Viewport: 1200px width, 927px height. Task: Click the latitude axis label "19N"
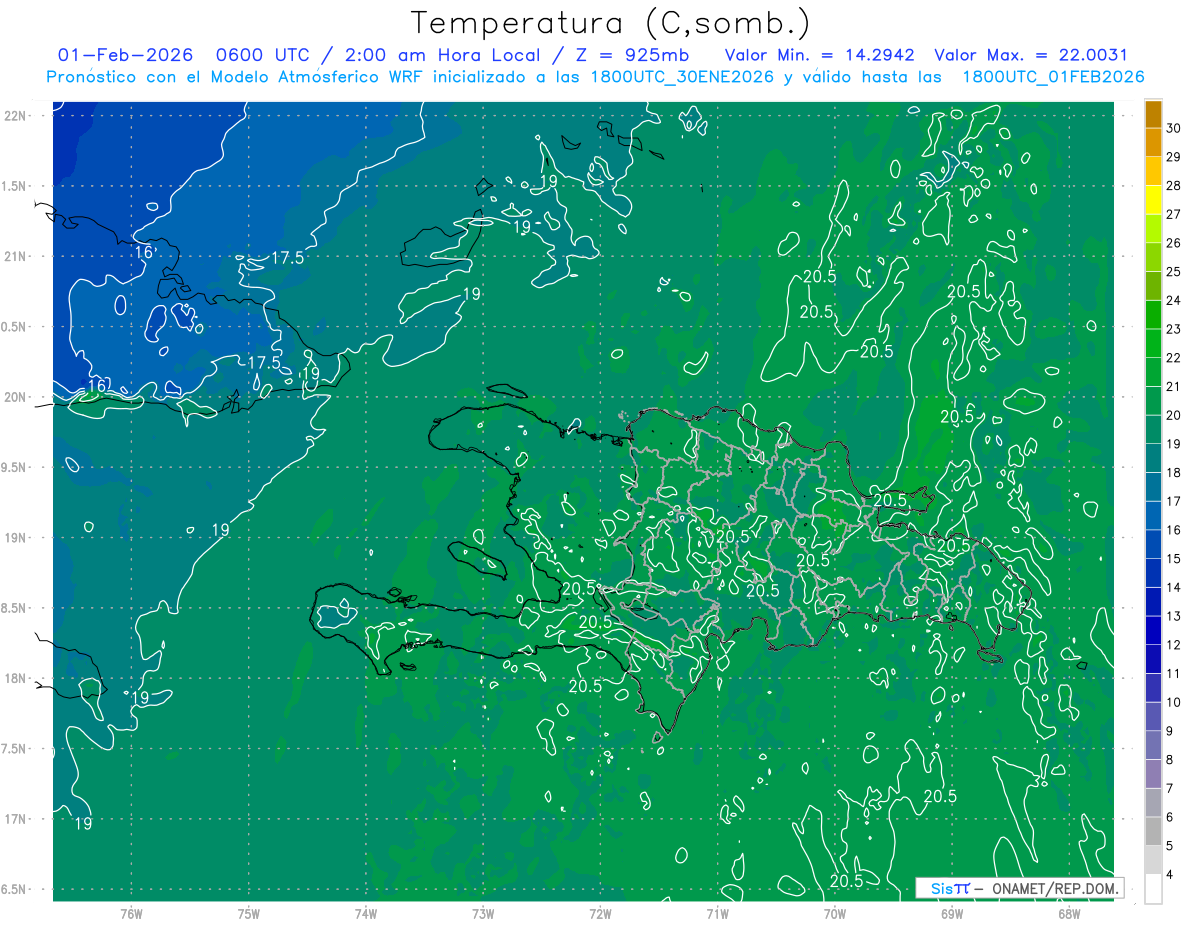pyautogui.click(x=16, y=538)
